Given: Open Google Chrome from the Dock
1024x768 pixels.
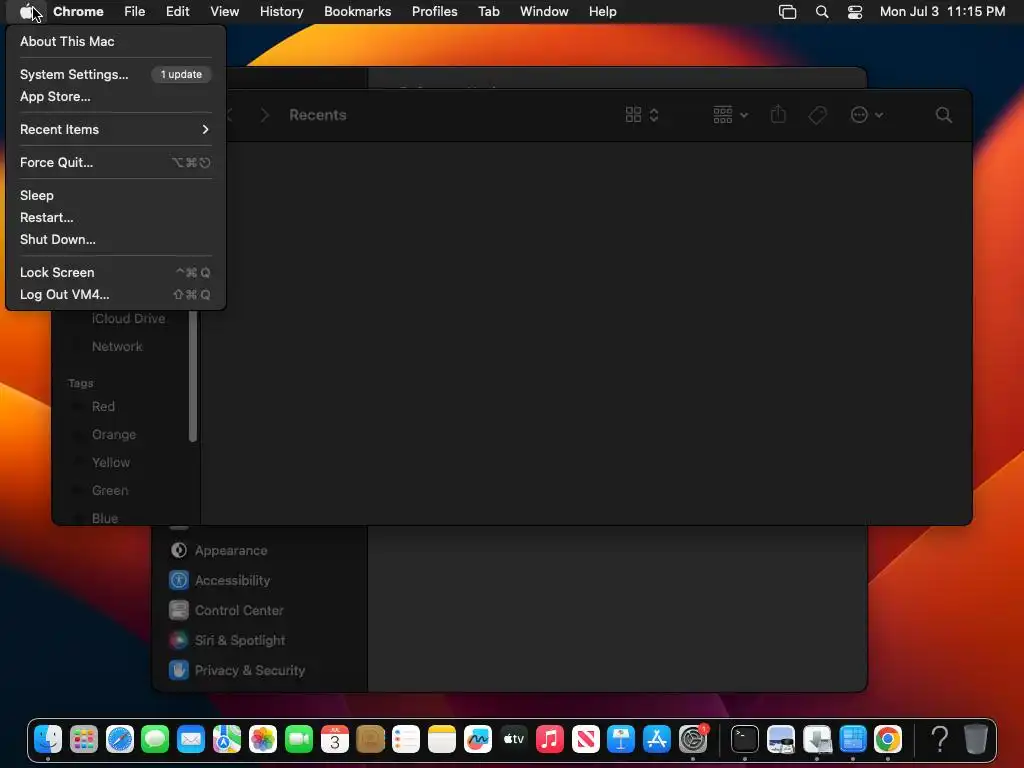Looking at the screenshot, I should pos(888,739).
